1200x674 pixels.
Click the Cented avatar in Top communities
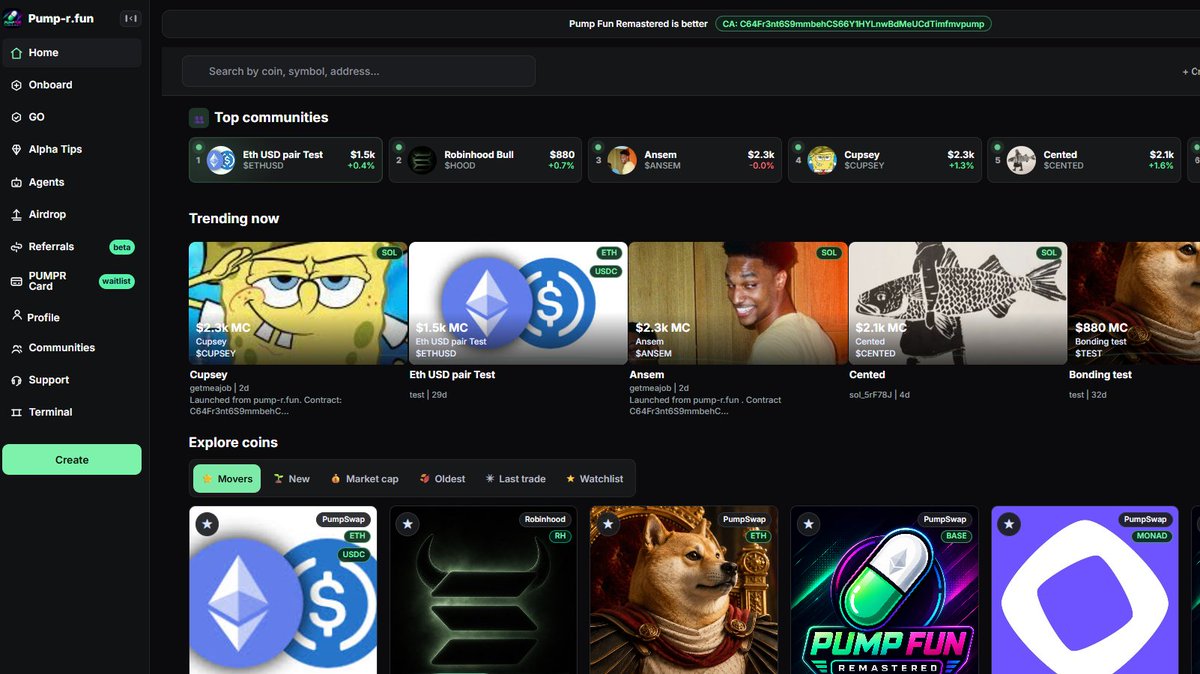point(1022,160)
